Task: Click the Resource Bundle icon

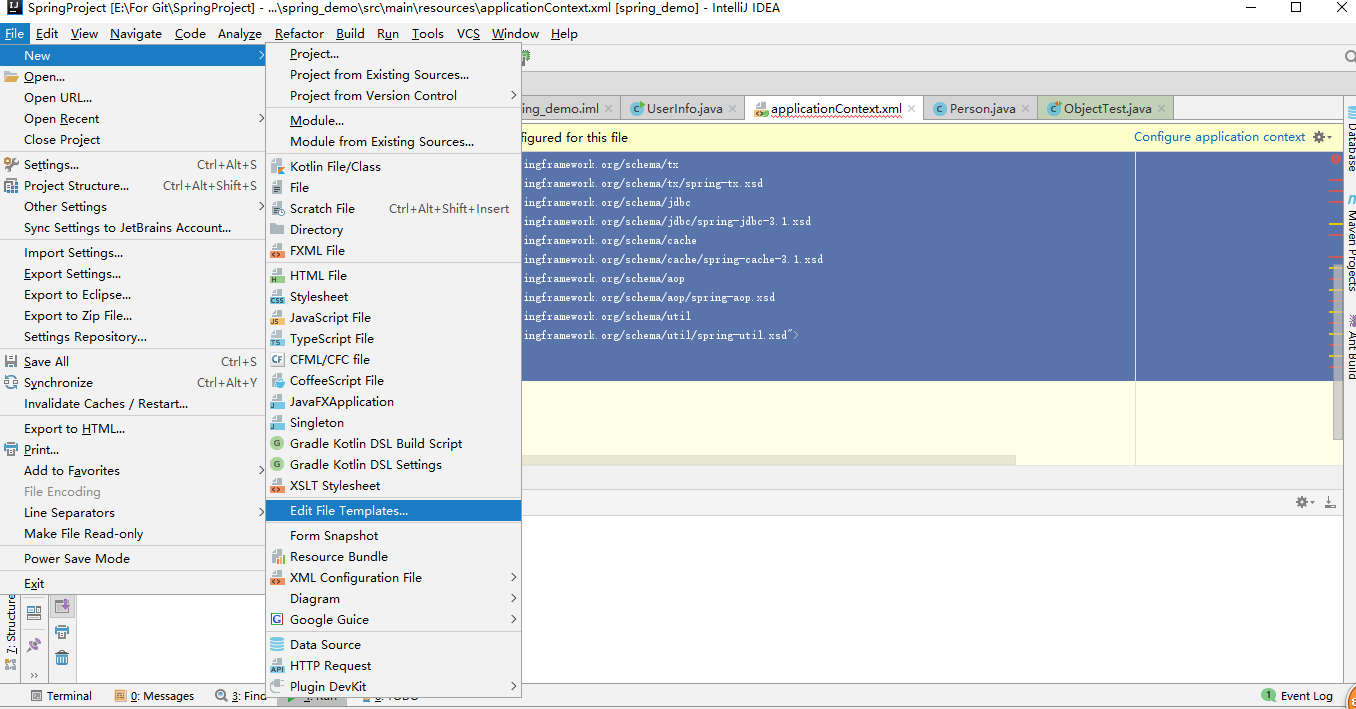Action: (277, 557)
